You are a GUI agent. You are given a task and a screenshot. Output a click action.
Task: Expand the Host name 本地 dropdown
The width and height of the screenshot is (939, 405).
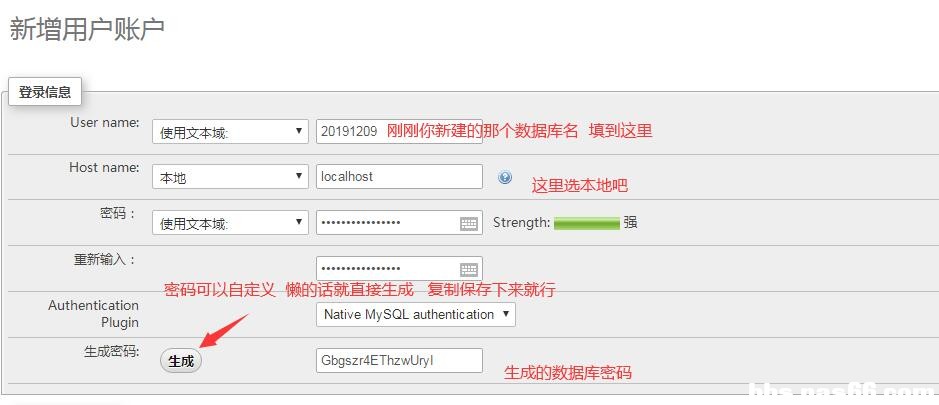230,177
